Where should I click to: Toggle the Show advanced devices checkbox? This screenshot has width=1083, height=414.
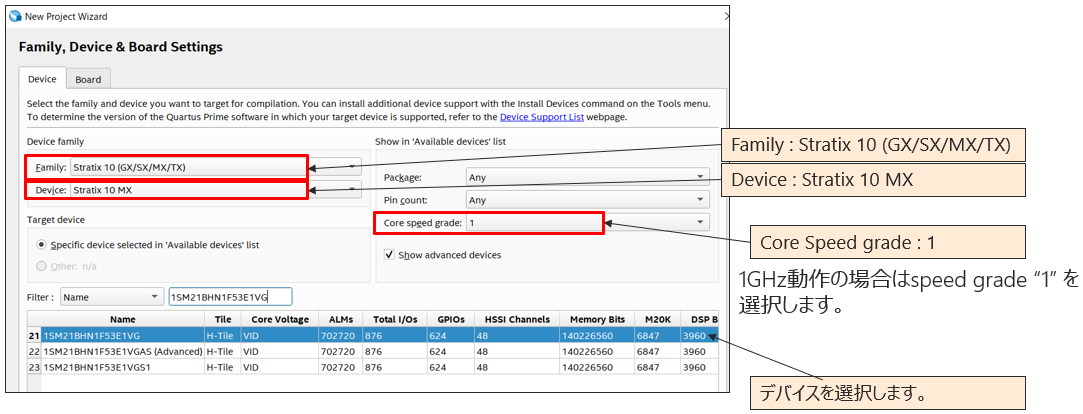390,255
